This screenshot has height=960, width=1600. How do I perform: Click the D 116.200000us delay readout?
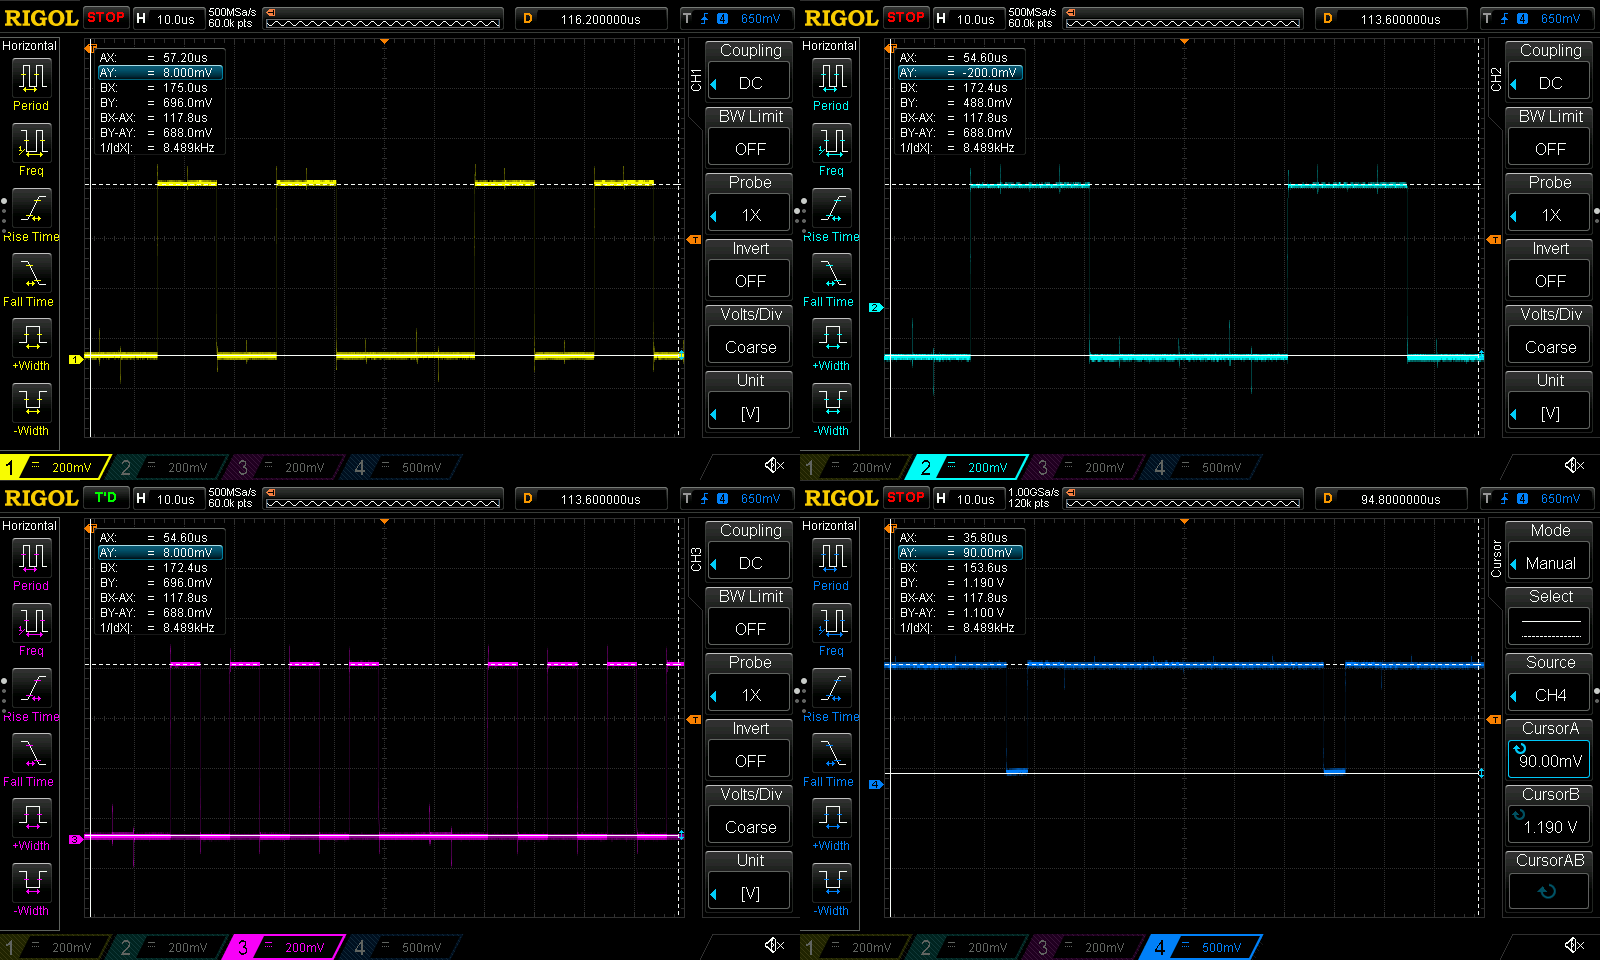[x=591, y=19]
